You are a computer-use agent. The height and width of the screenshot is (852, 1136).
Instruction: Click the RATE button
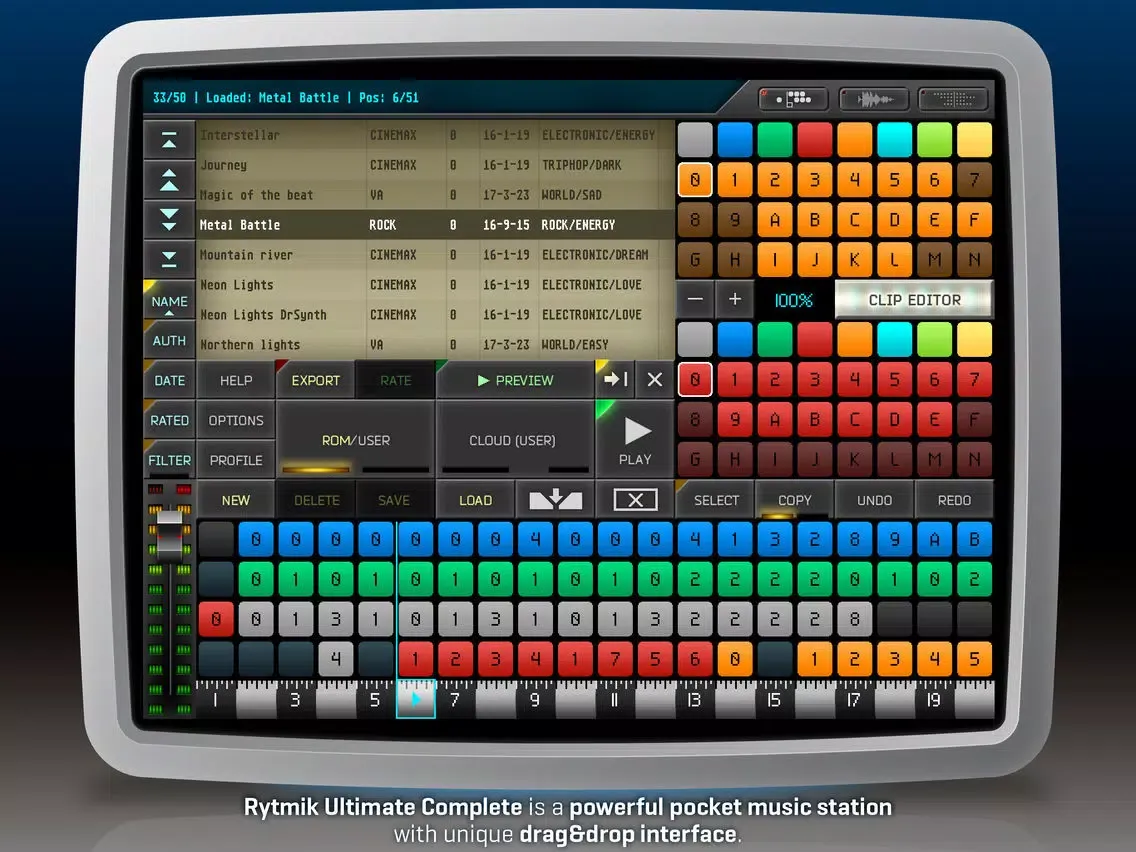(x=396, y=380)
